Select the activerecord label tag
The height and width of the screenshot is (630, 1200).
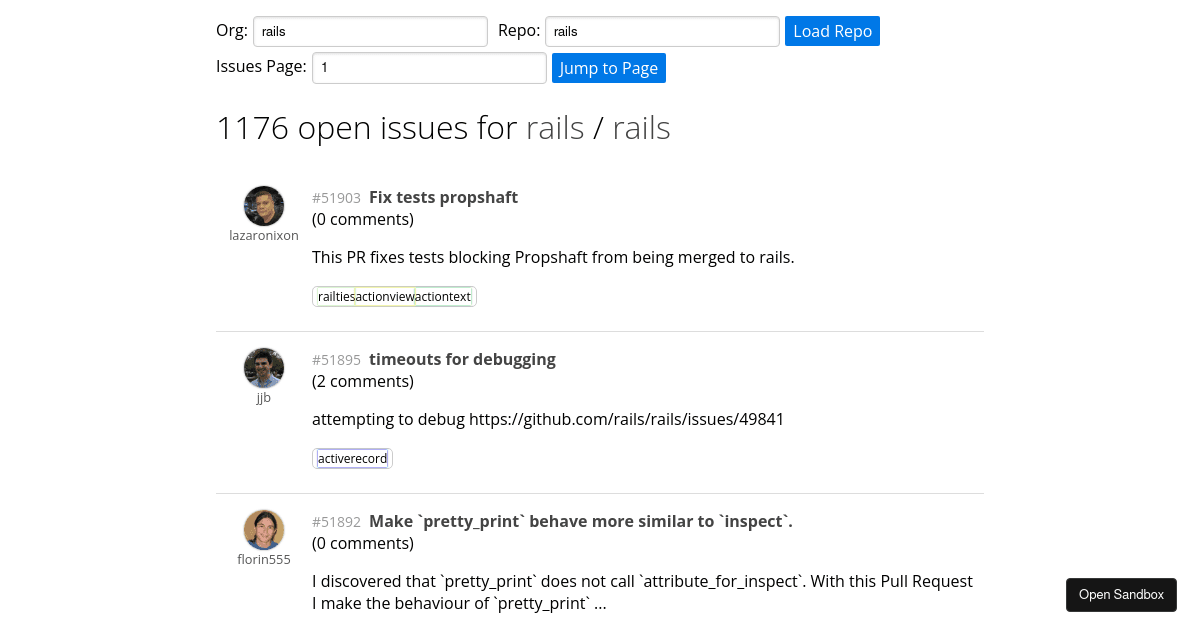point(351,458)
